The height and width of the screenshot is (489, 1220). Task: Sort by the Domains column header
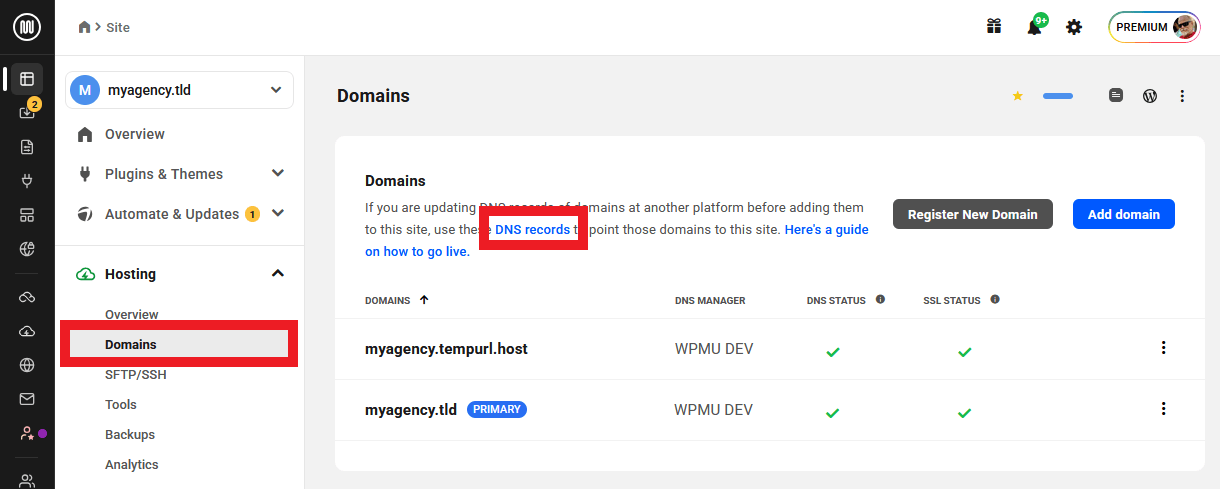click(x=397, y=300)
